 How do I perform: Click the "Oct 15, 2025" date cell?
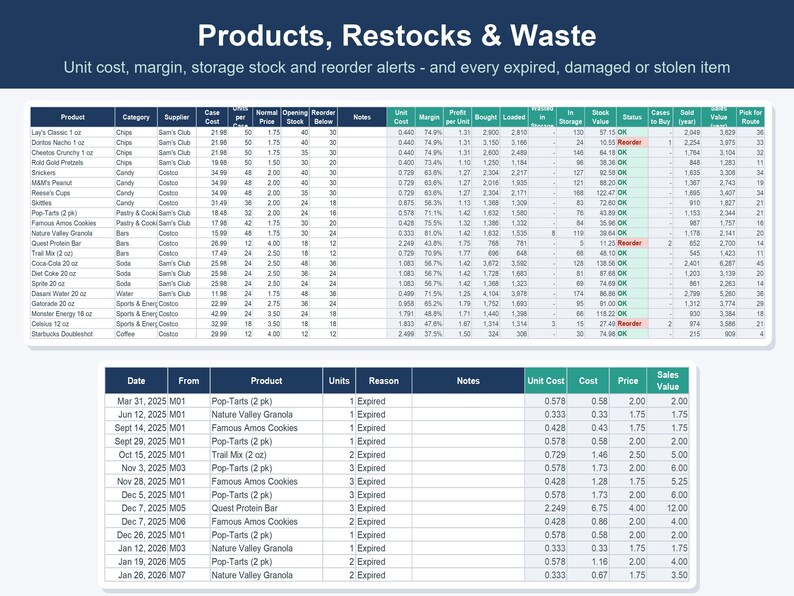pos(136,455)
